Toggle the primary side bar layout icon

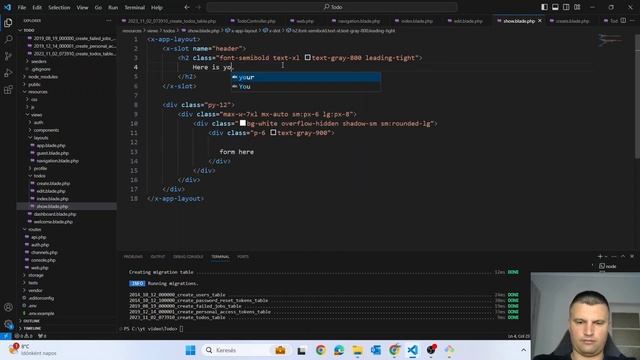[544, 7]
